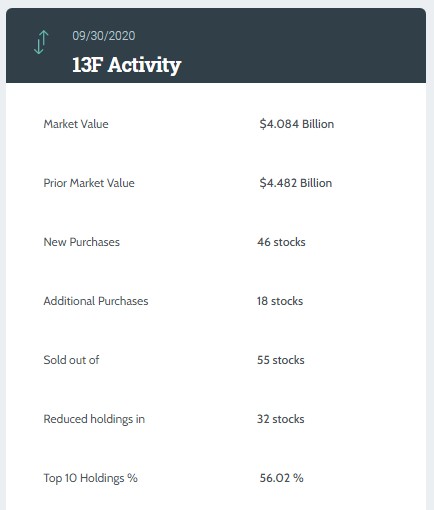Click the Sold out of row
This screenshot has height=510, width=434.
[216, 360]
